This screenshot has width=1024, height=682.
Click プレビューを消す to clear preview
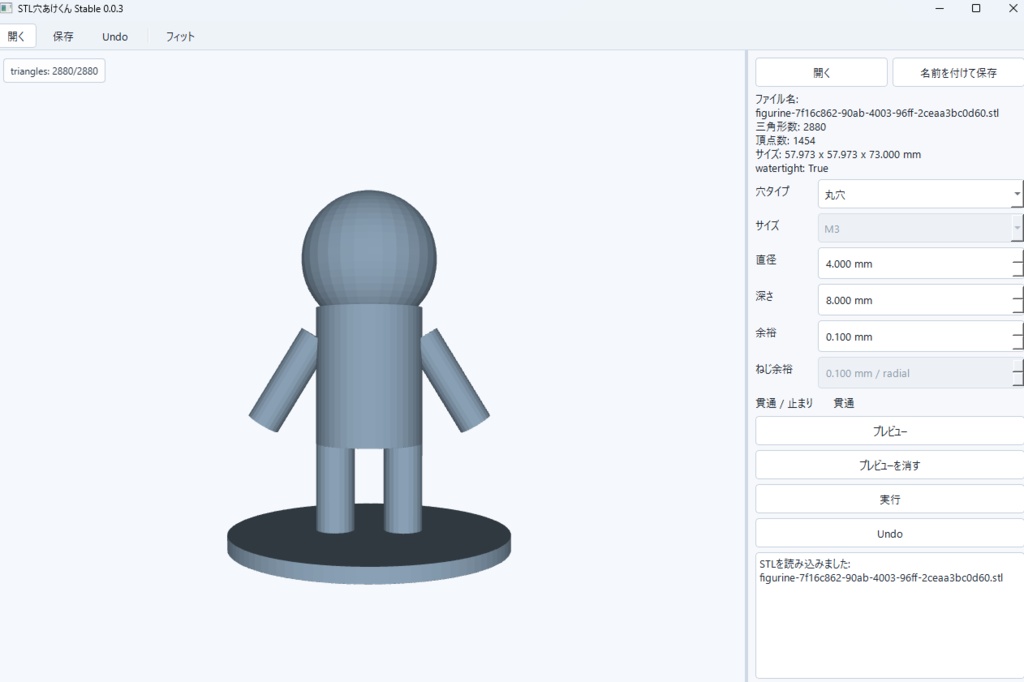pyautogui.click(x=889, y=465)
